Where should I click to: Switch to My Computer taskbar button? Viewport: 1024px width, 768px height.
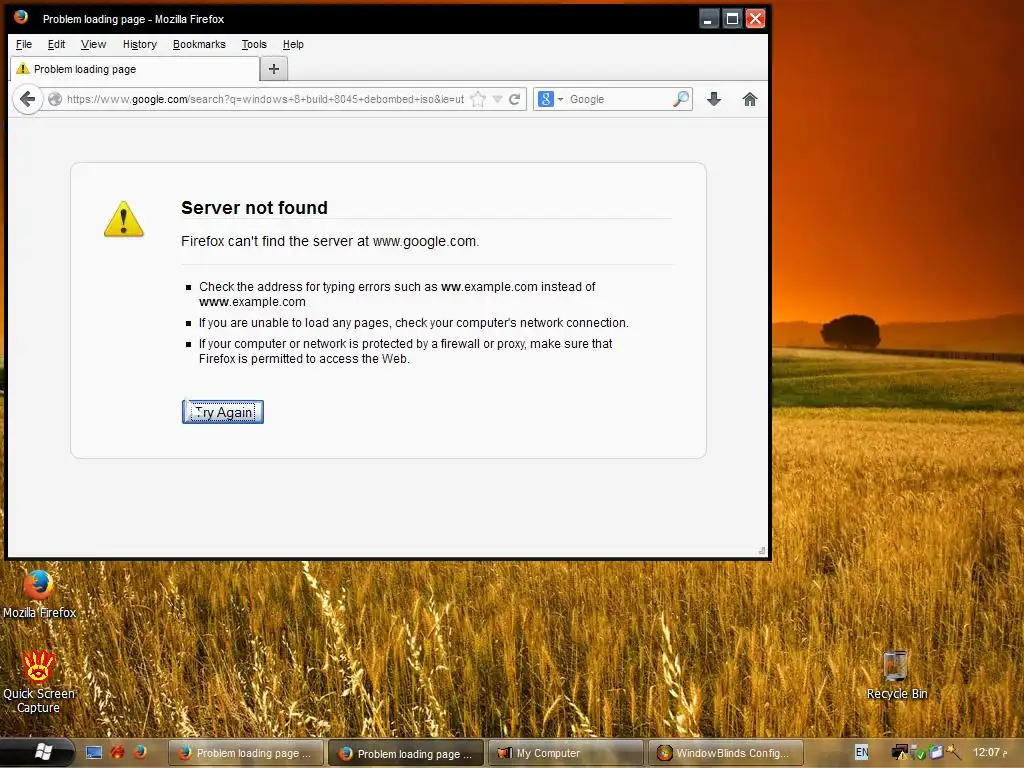coord(566,753)
